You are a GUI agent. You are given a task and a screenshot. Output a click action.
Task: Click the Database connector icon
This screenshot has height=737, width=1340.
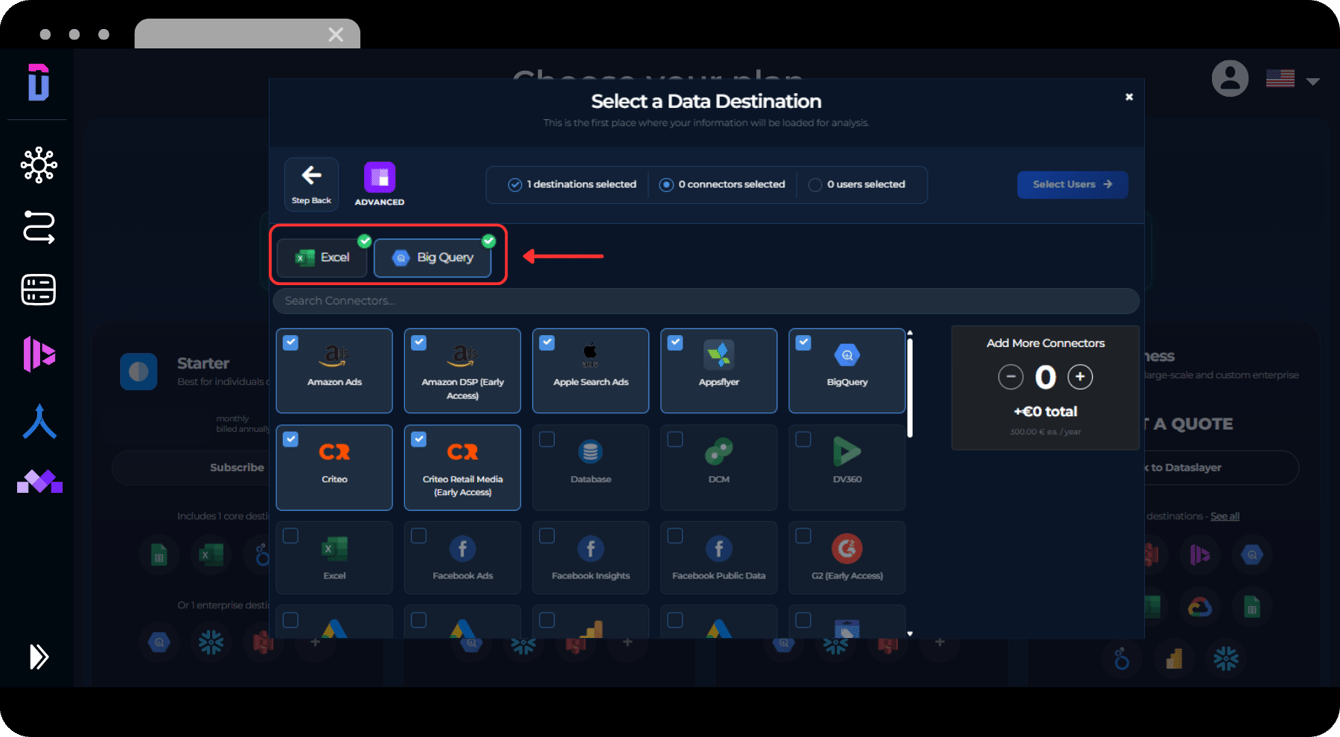(x=591, y=452)
